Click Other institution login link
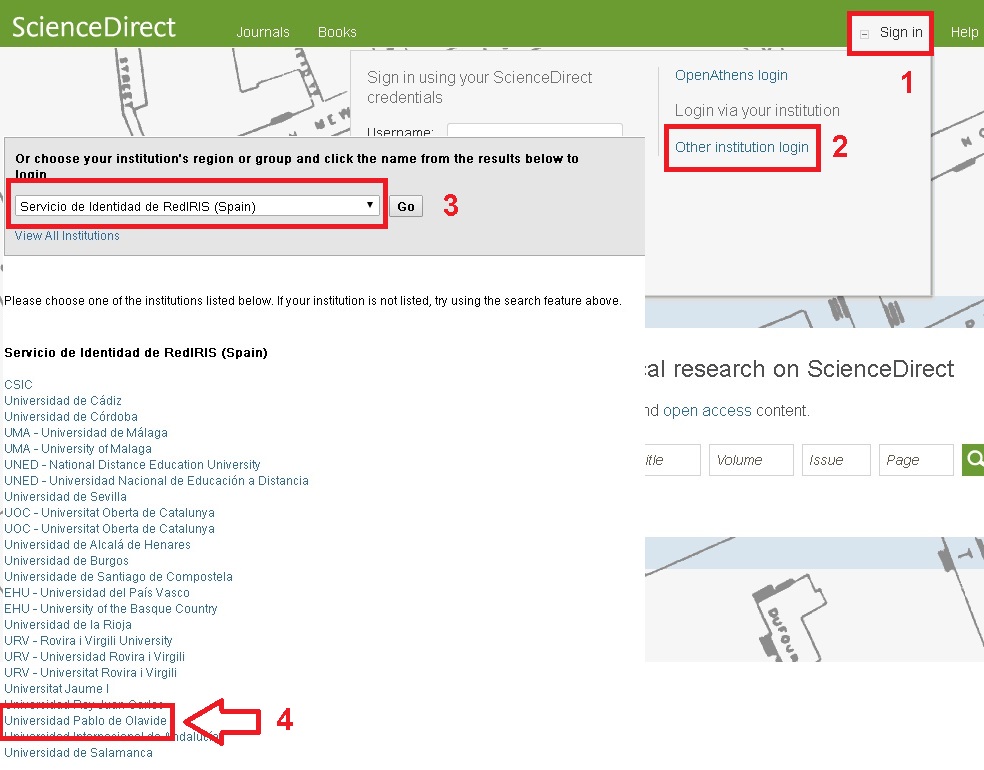Image resolution: width=984 pixels, height=770 pixels. click(x=742, y=147)
